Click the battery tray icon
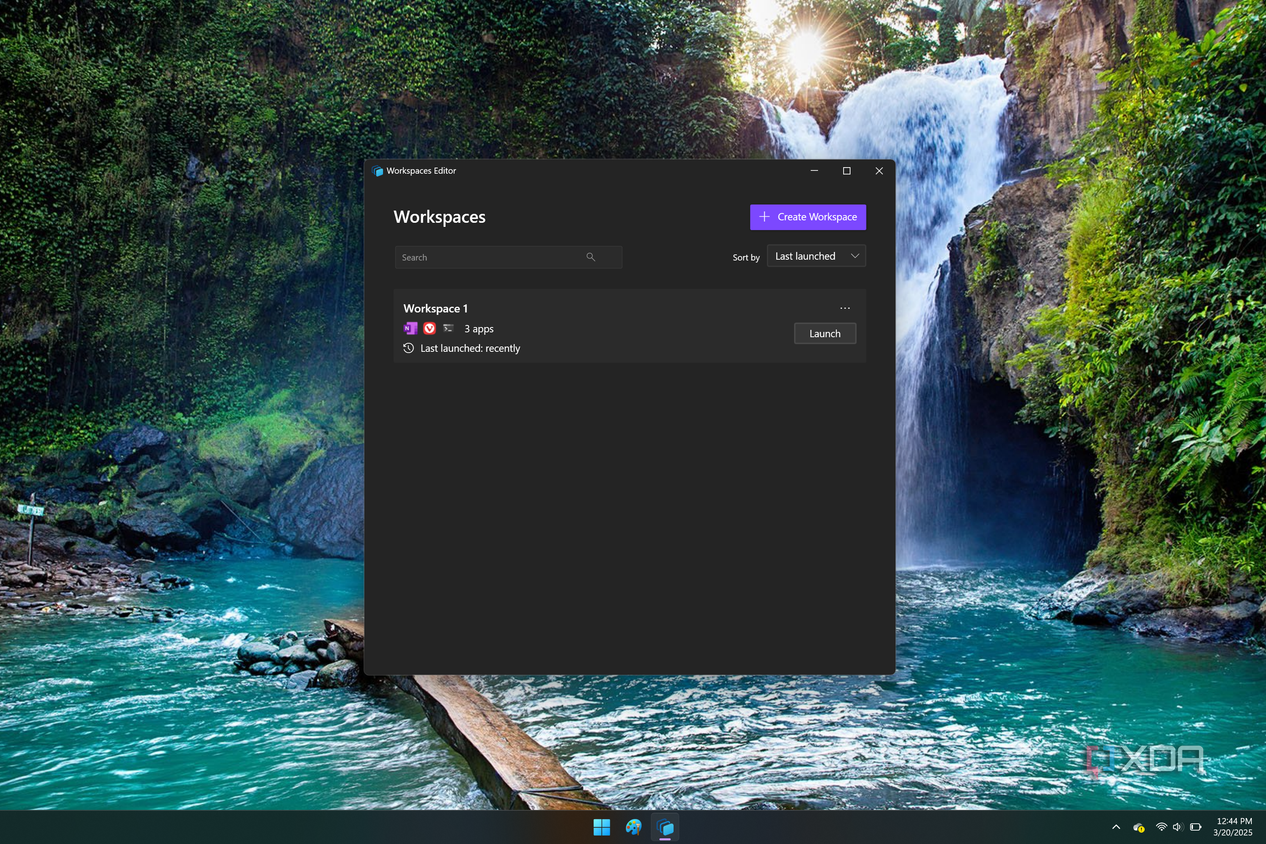Viewport: 1266px width, 844px height. click(x=1195, y=827)
